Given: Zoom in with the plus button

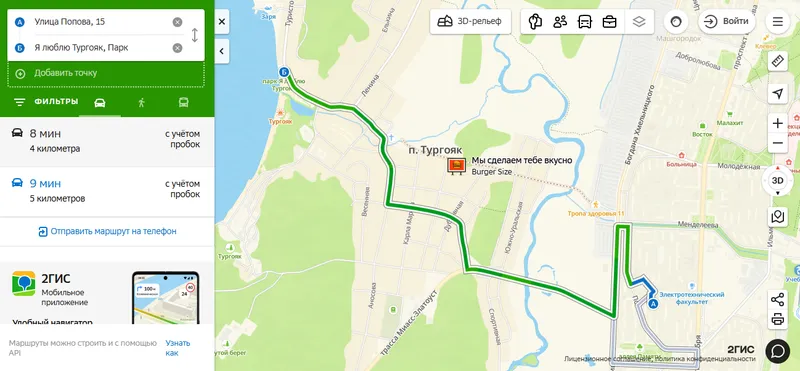Looking at the screenshot, I should pos(778,123).
